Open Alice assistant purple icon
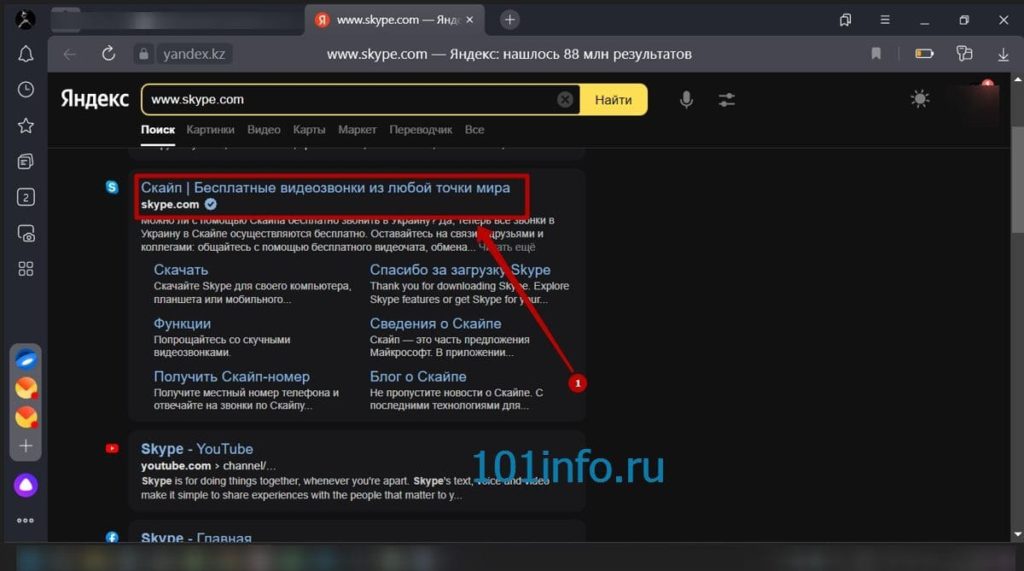The image size is (1024, 571). [x=26, y=485]
